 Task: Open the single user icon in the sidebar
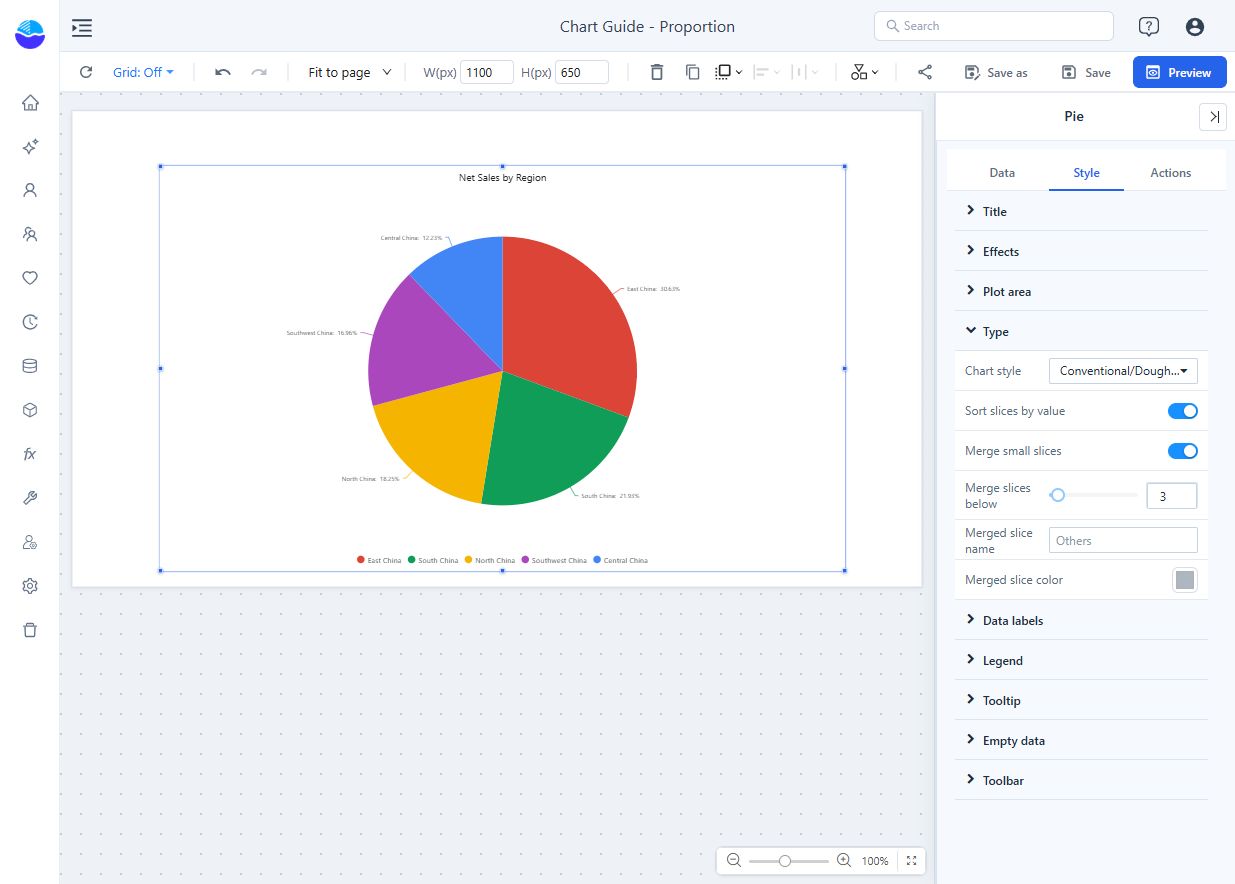tap(30, 190)
